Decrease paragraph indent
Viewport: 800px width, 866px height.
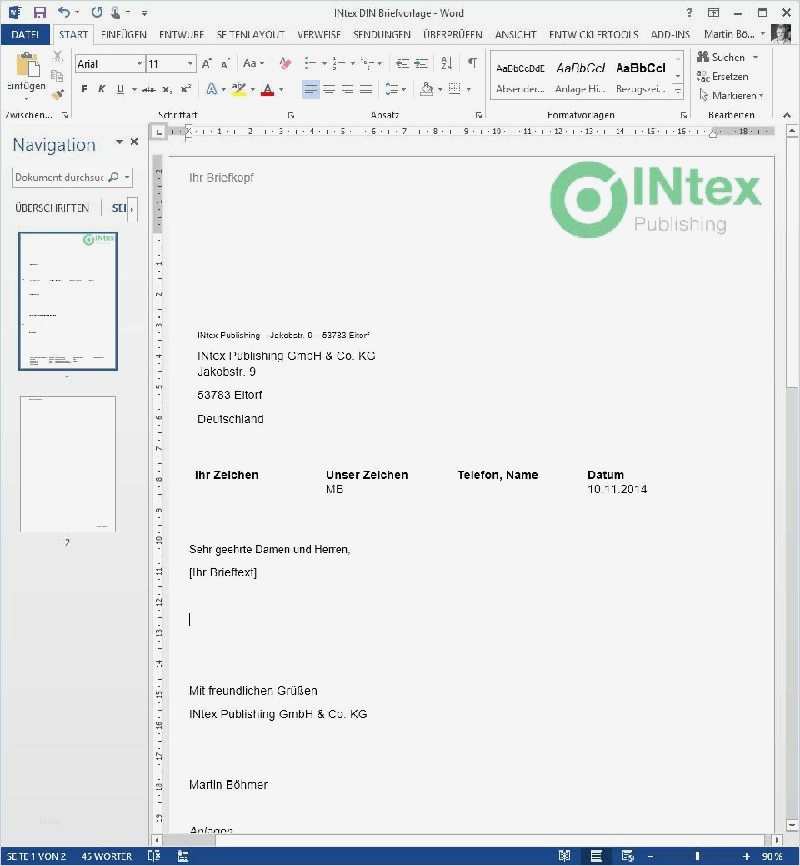tap(402, 64)
